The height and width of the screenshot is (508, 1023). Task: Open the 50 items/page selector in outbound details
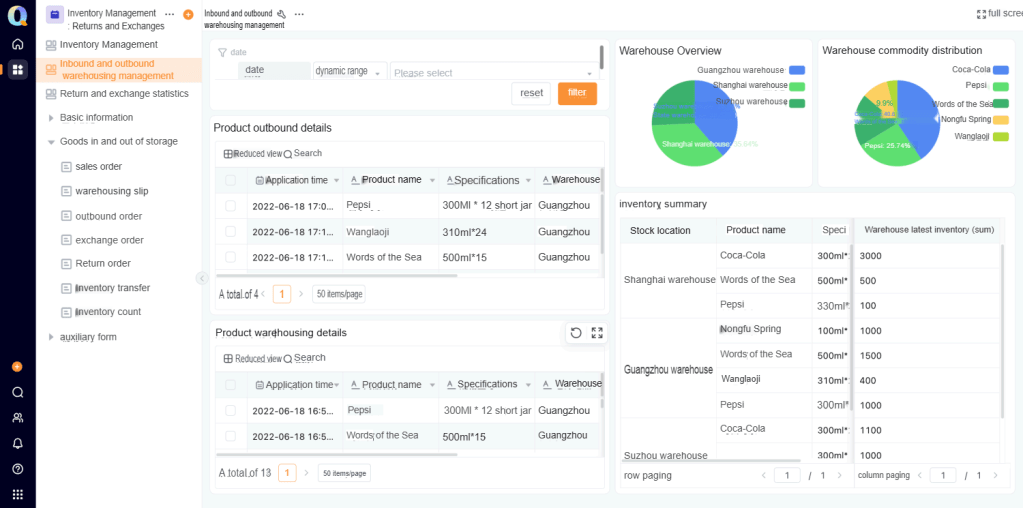(x=340, y=294)
